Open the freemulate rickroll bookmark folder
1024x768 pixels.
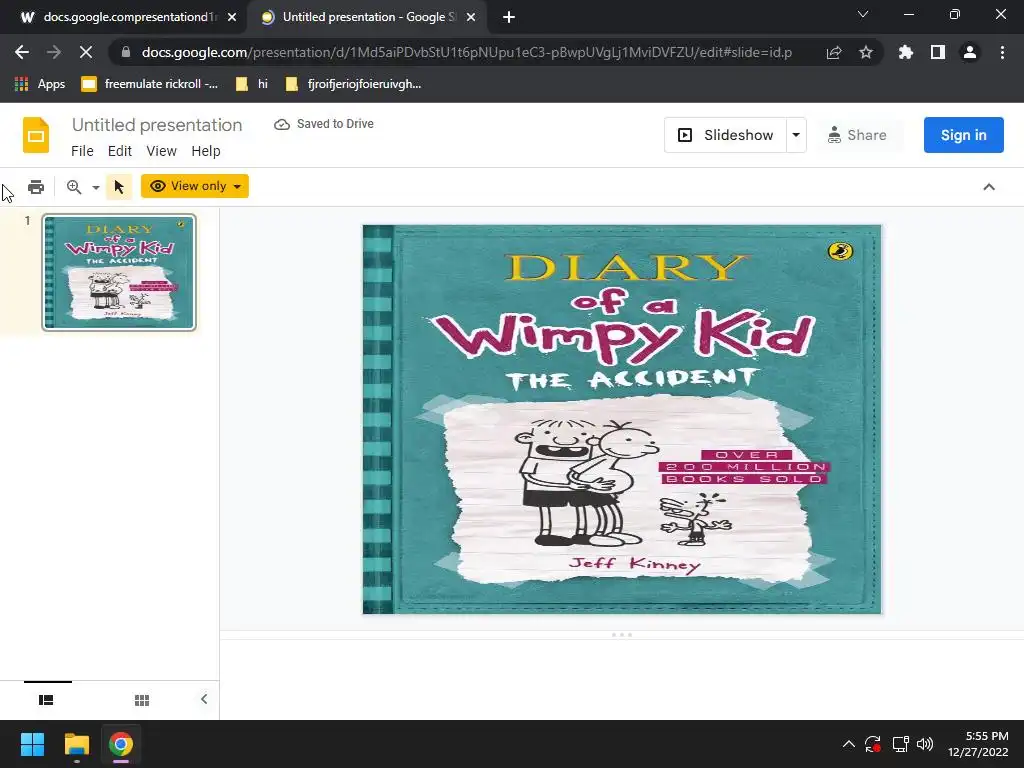pyautogui.click(x=150, y=84)
